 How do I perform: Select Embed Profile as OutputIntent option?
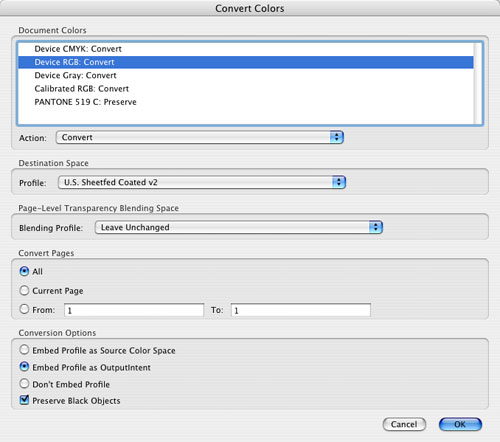click(24, 367)
